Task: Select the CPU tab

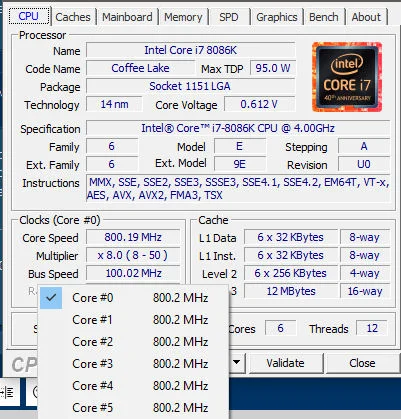Action: [x=29, y=16]
